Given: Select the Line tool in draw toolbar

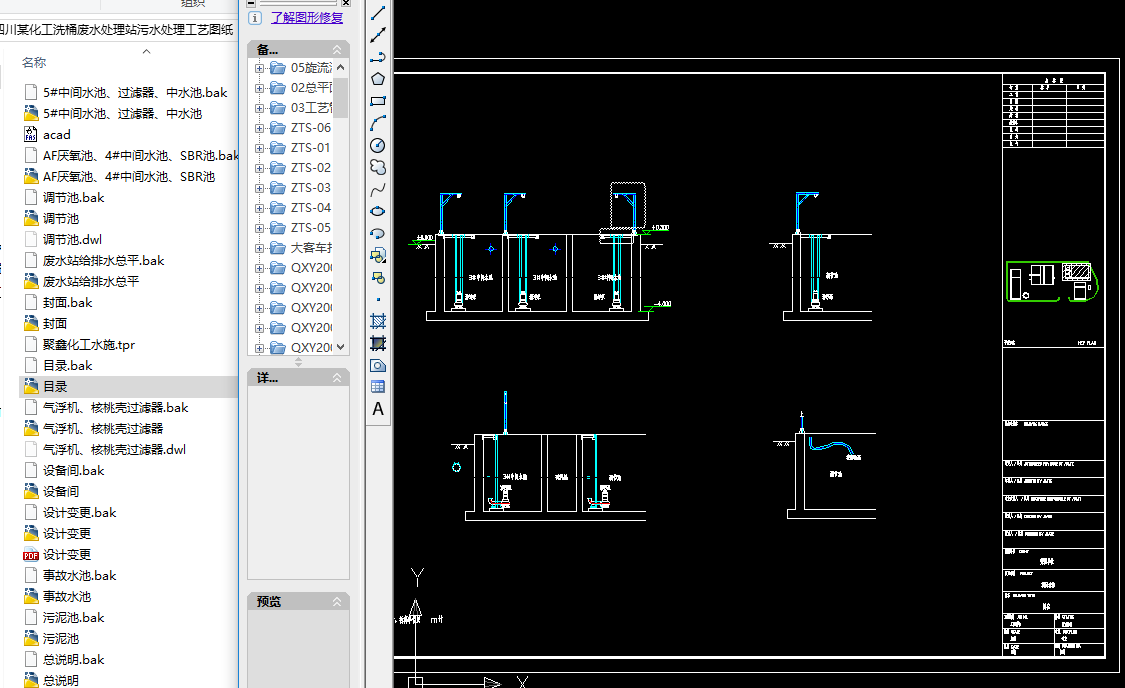Looking at the screenshot, I should pyautogui.click(x=377, y=13).
